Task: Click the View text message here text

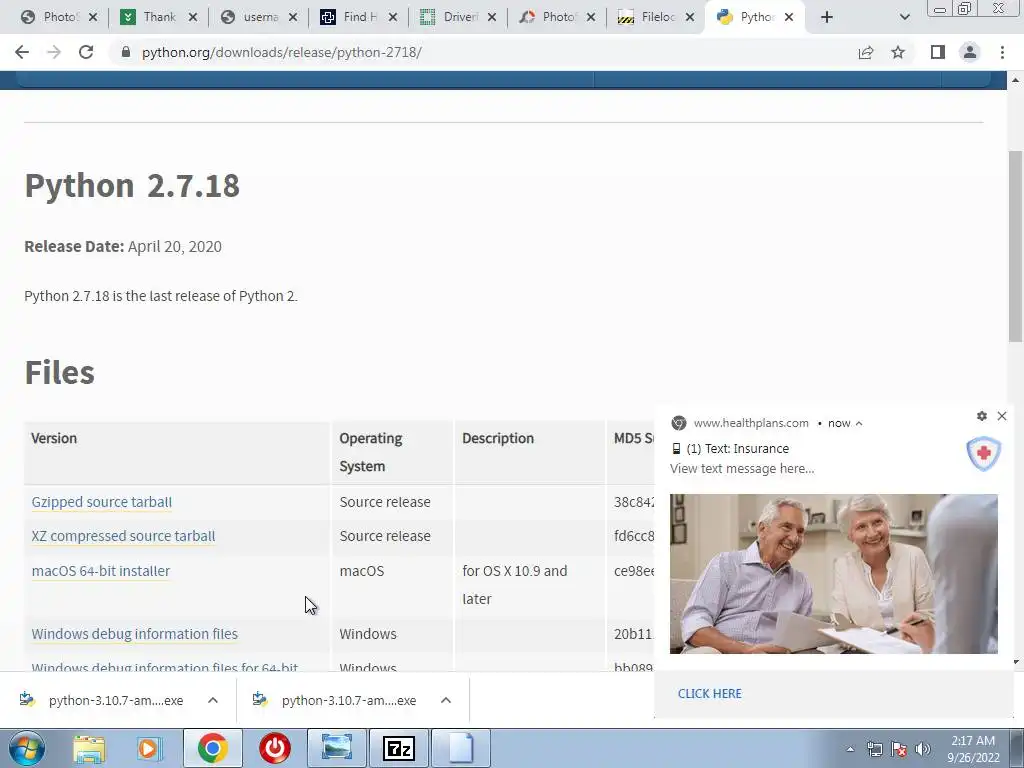Action: tap(742, 469)
